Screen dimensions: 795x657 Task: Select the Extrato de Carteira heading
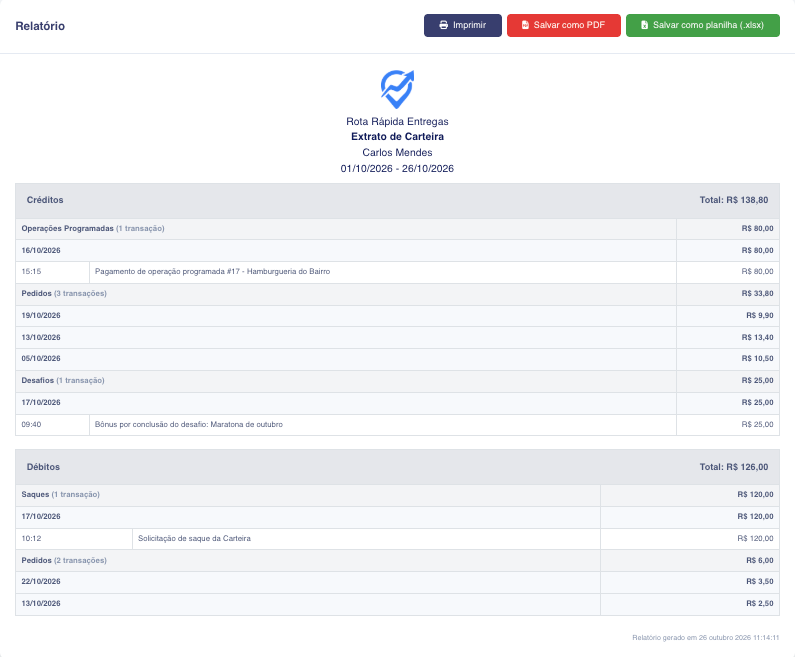(x=397, y=136)
